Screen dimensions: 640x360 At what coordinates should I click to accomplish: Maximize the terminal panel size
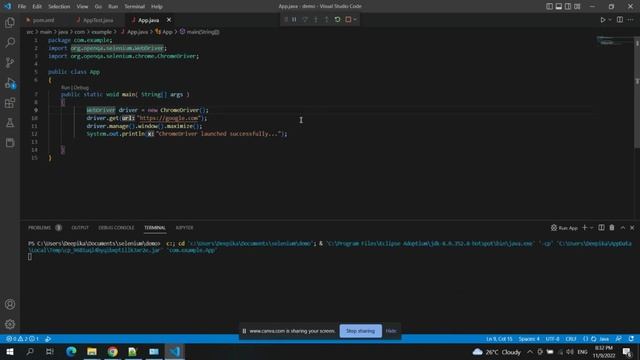pos(623,227)
